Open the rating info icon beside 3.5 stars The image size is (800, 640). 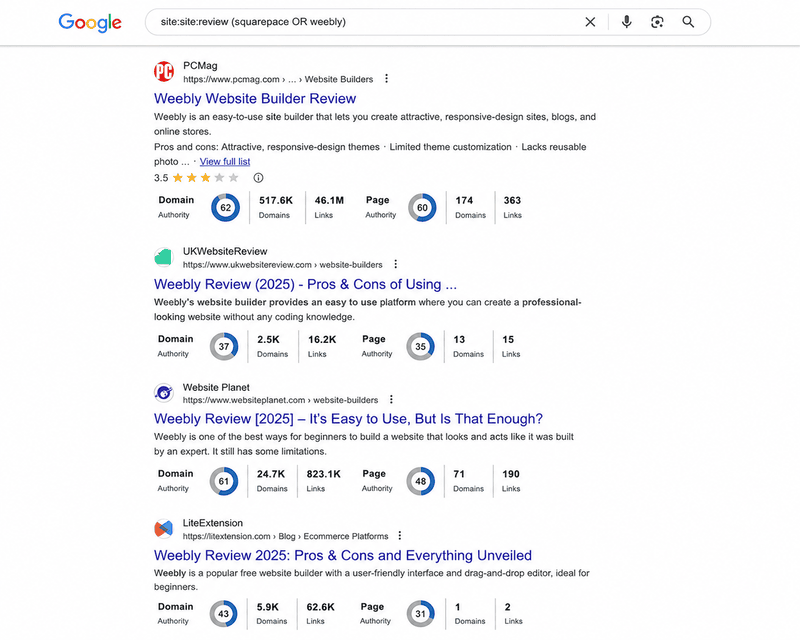[x=259, y=178]
